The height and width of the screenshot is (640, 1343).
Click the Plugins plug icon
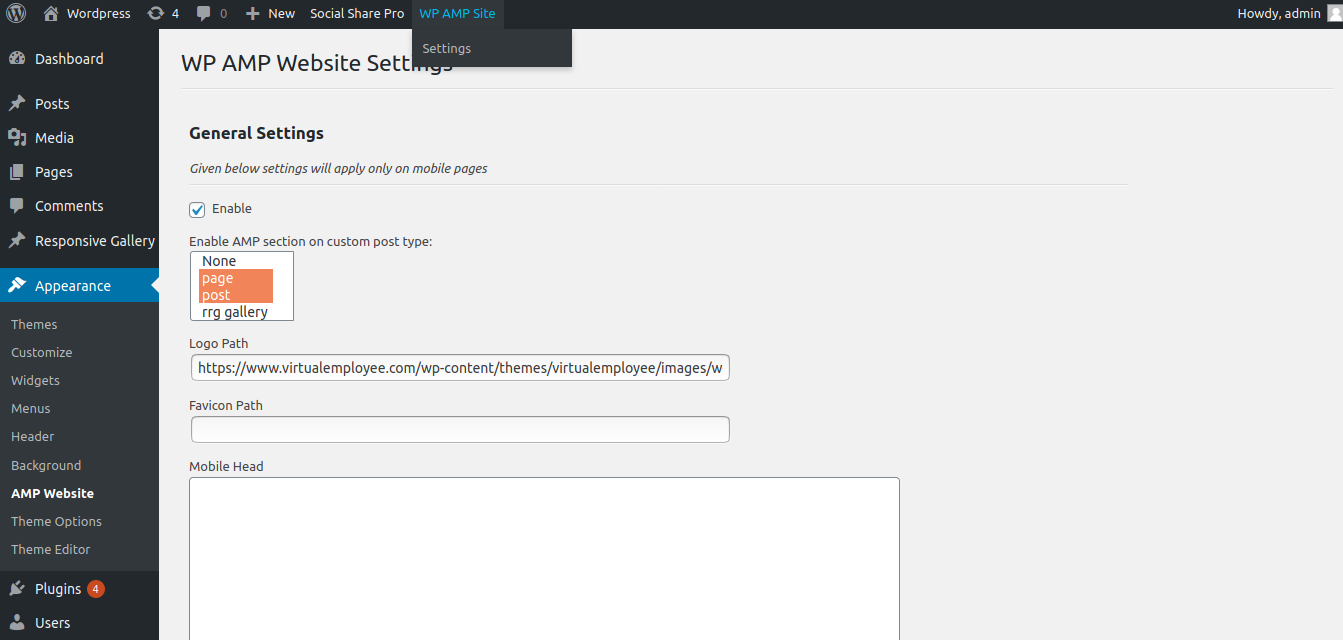click(x=17, y=589)
